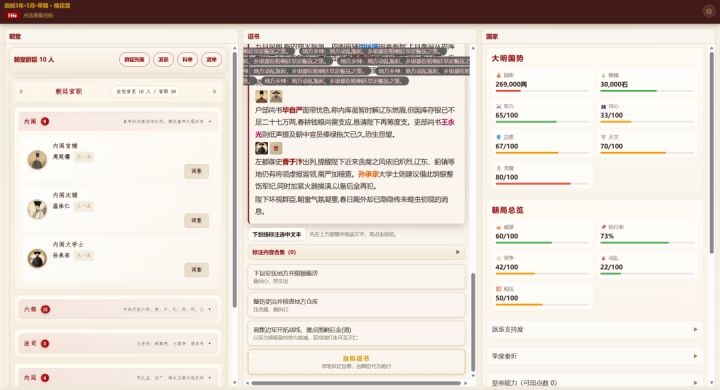The image size is (720, 390).
Task: Click the disaster icon above 70/100
Action: pyautogui.click(x=603, y=137)
